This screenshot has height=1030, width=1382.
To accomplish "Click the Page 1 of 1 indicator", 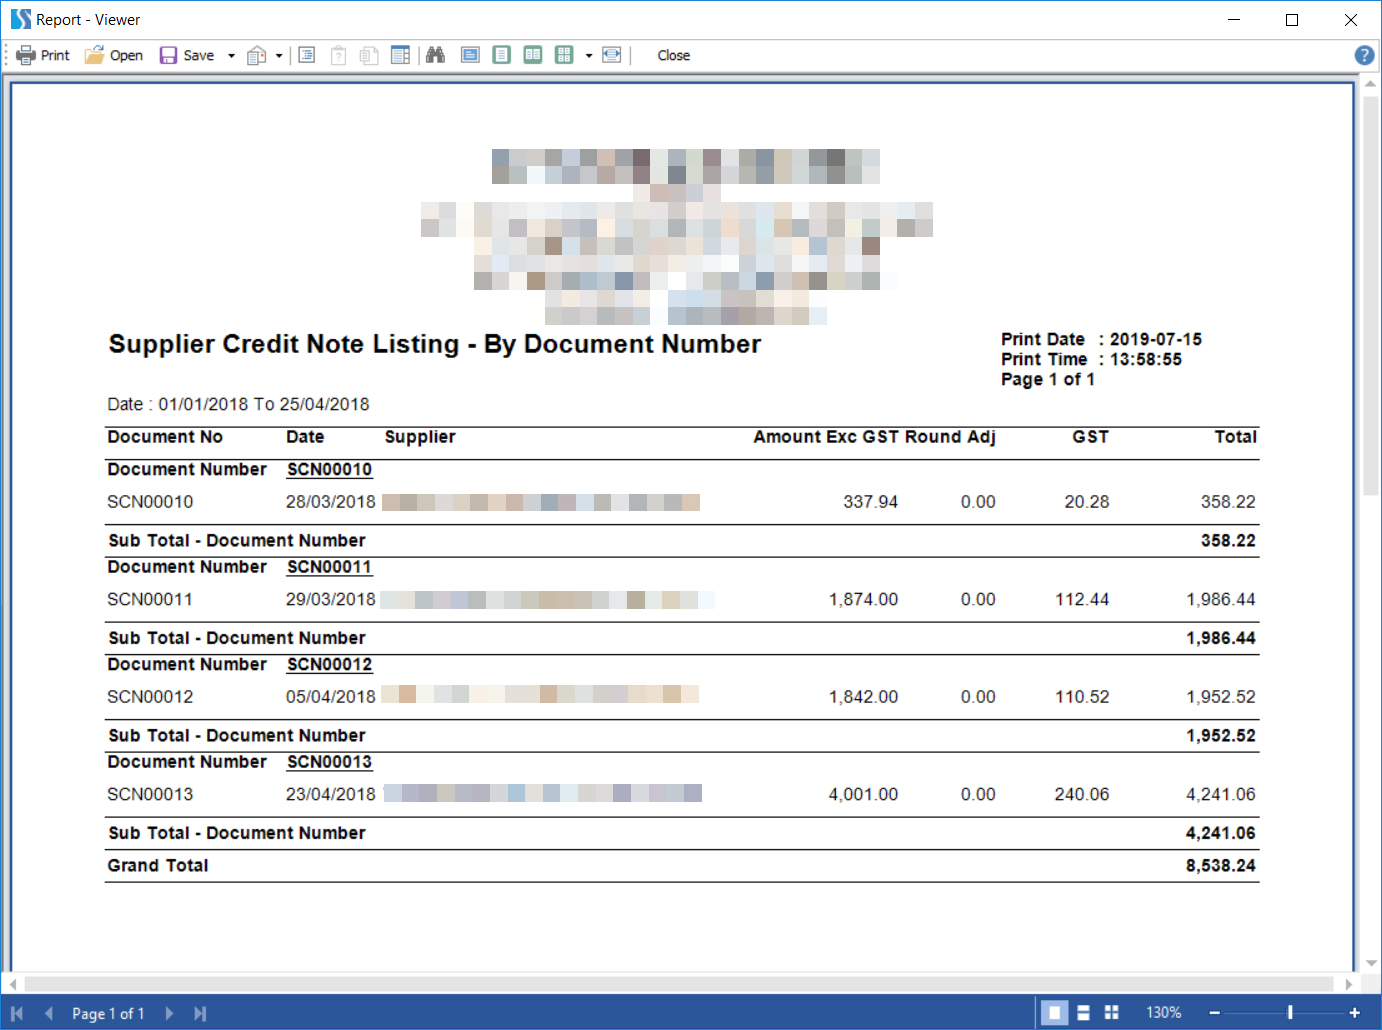I will coord(108,1013).
